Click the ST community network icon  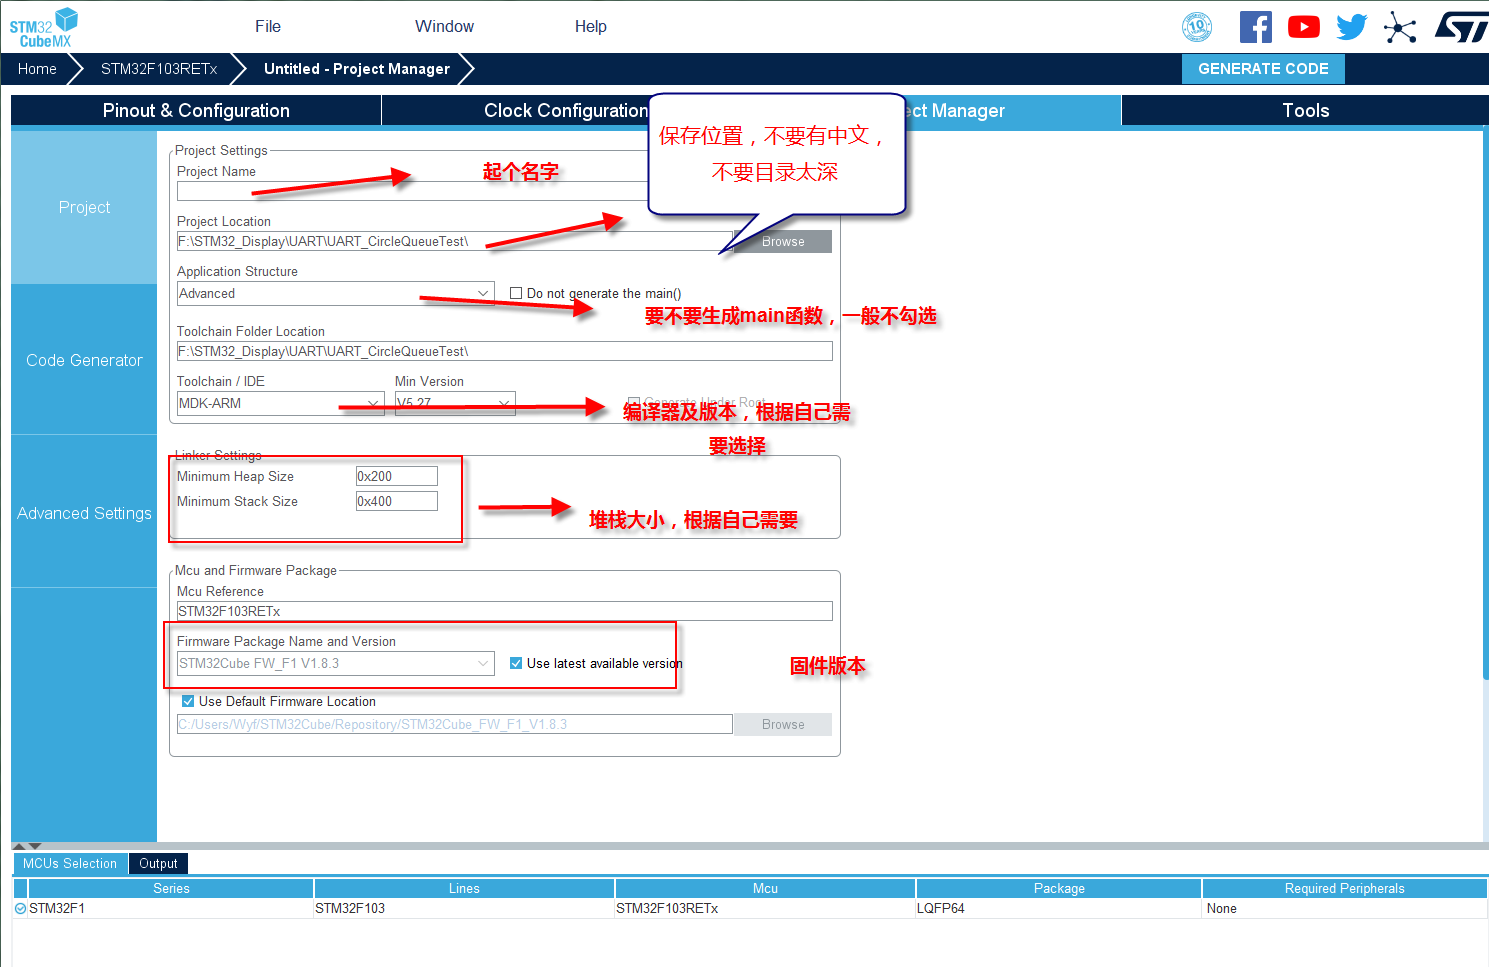[1400, 27]
